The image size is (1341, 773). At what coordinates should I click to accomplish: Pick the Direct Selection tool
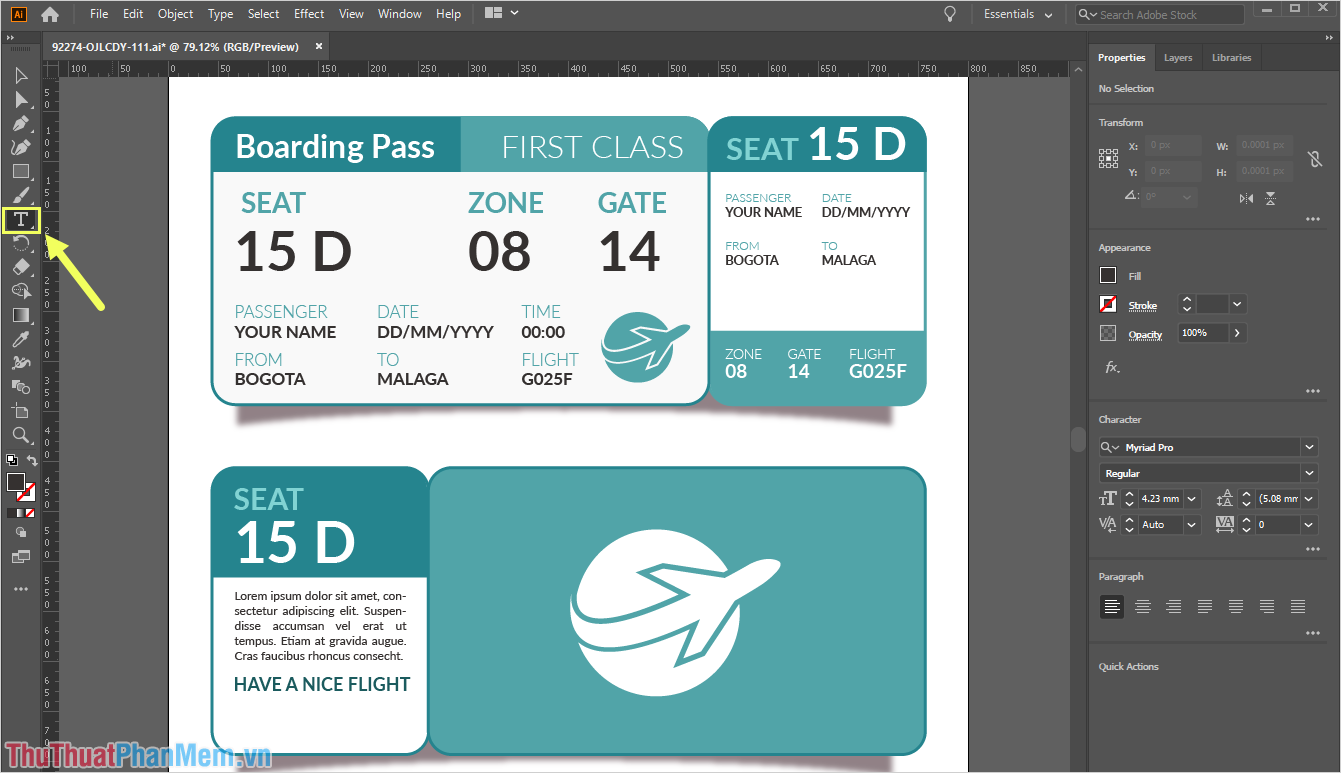pyautogui.click(x=20, y=100)
